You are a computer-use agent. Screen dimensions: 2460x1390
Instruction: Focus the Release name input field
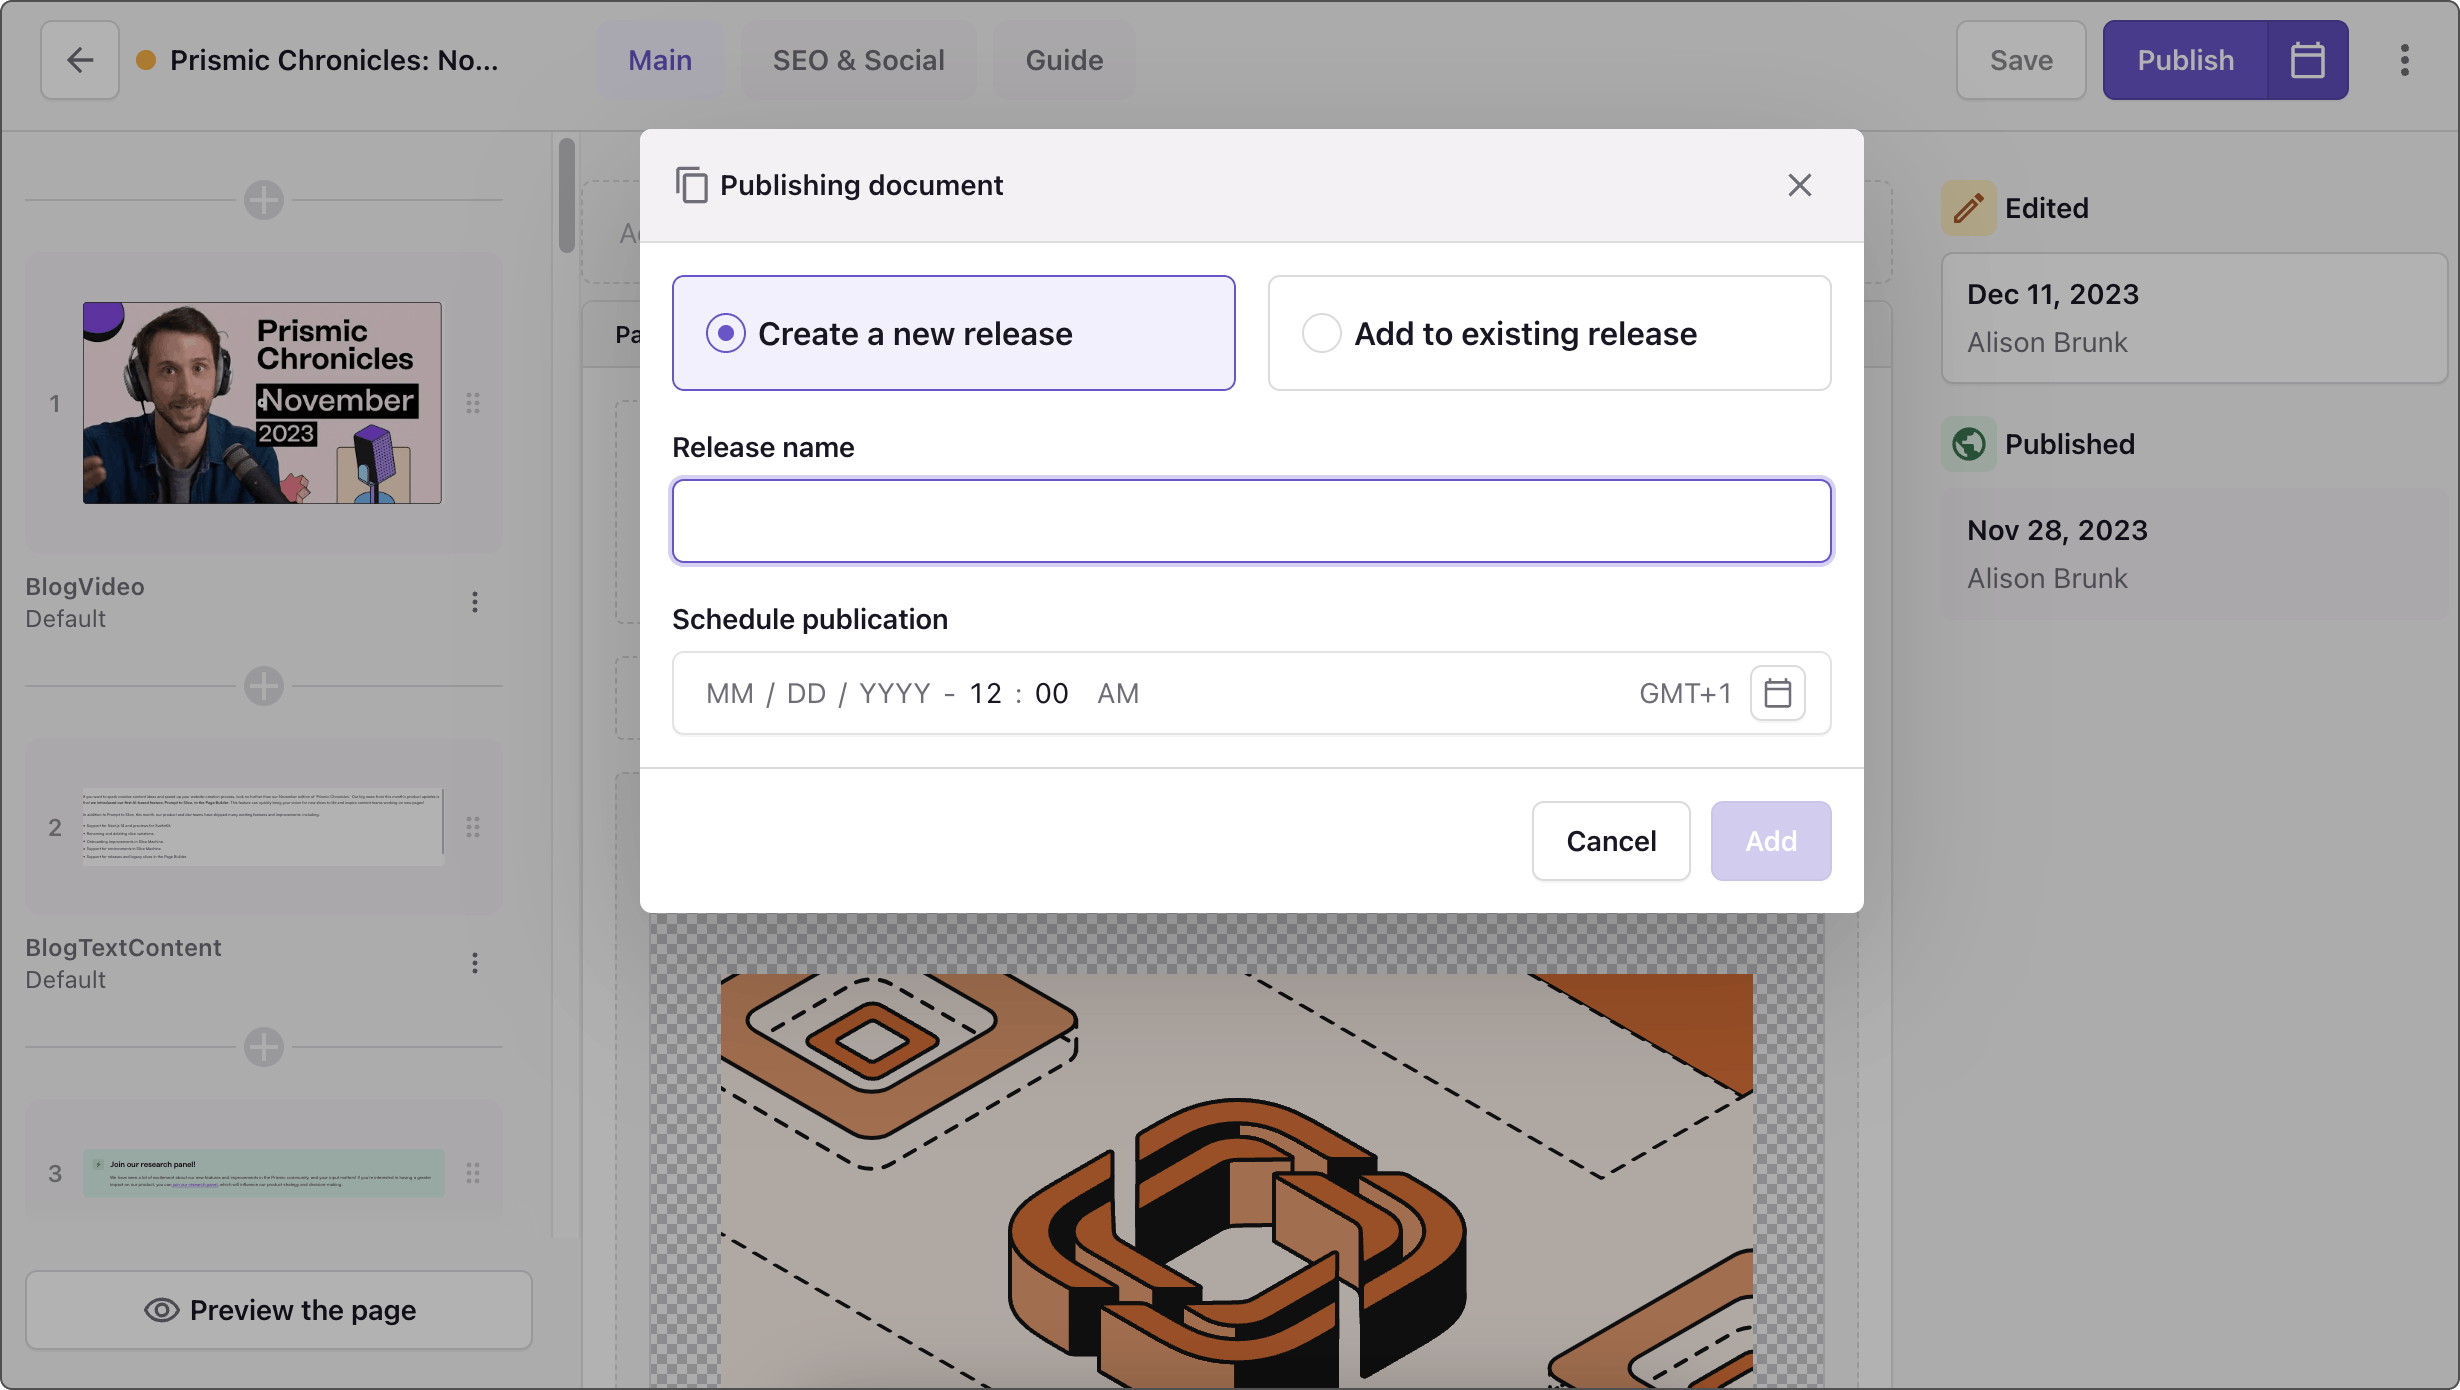pos(1251,521)
